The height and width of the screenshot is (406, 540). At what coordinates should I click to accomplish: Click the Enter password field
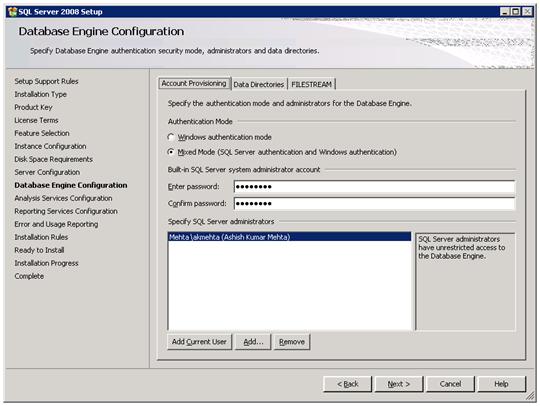(x=375, y=187)
